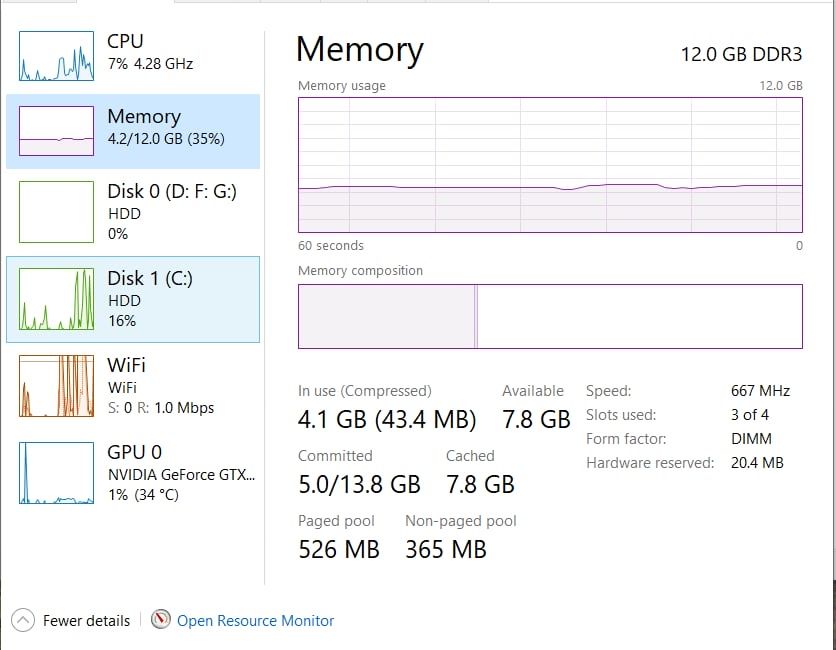Image resolution: width=836 pixels, height=650 pixels.
Task: Collapse view with Fewer details chevron
Action: coord(24,620)
